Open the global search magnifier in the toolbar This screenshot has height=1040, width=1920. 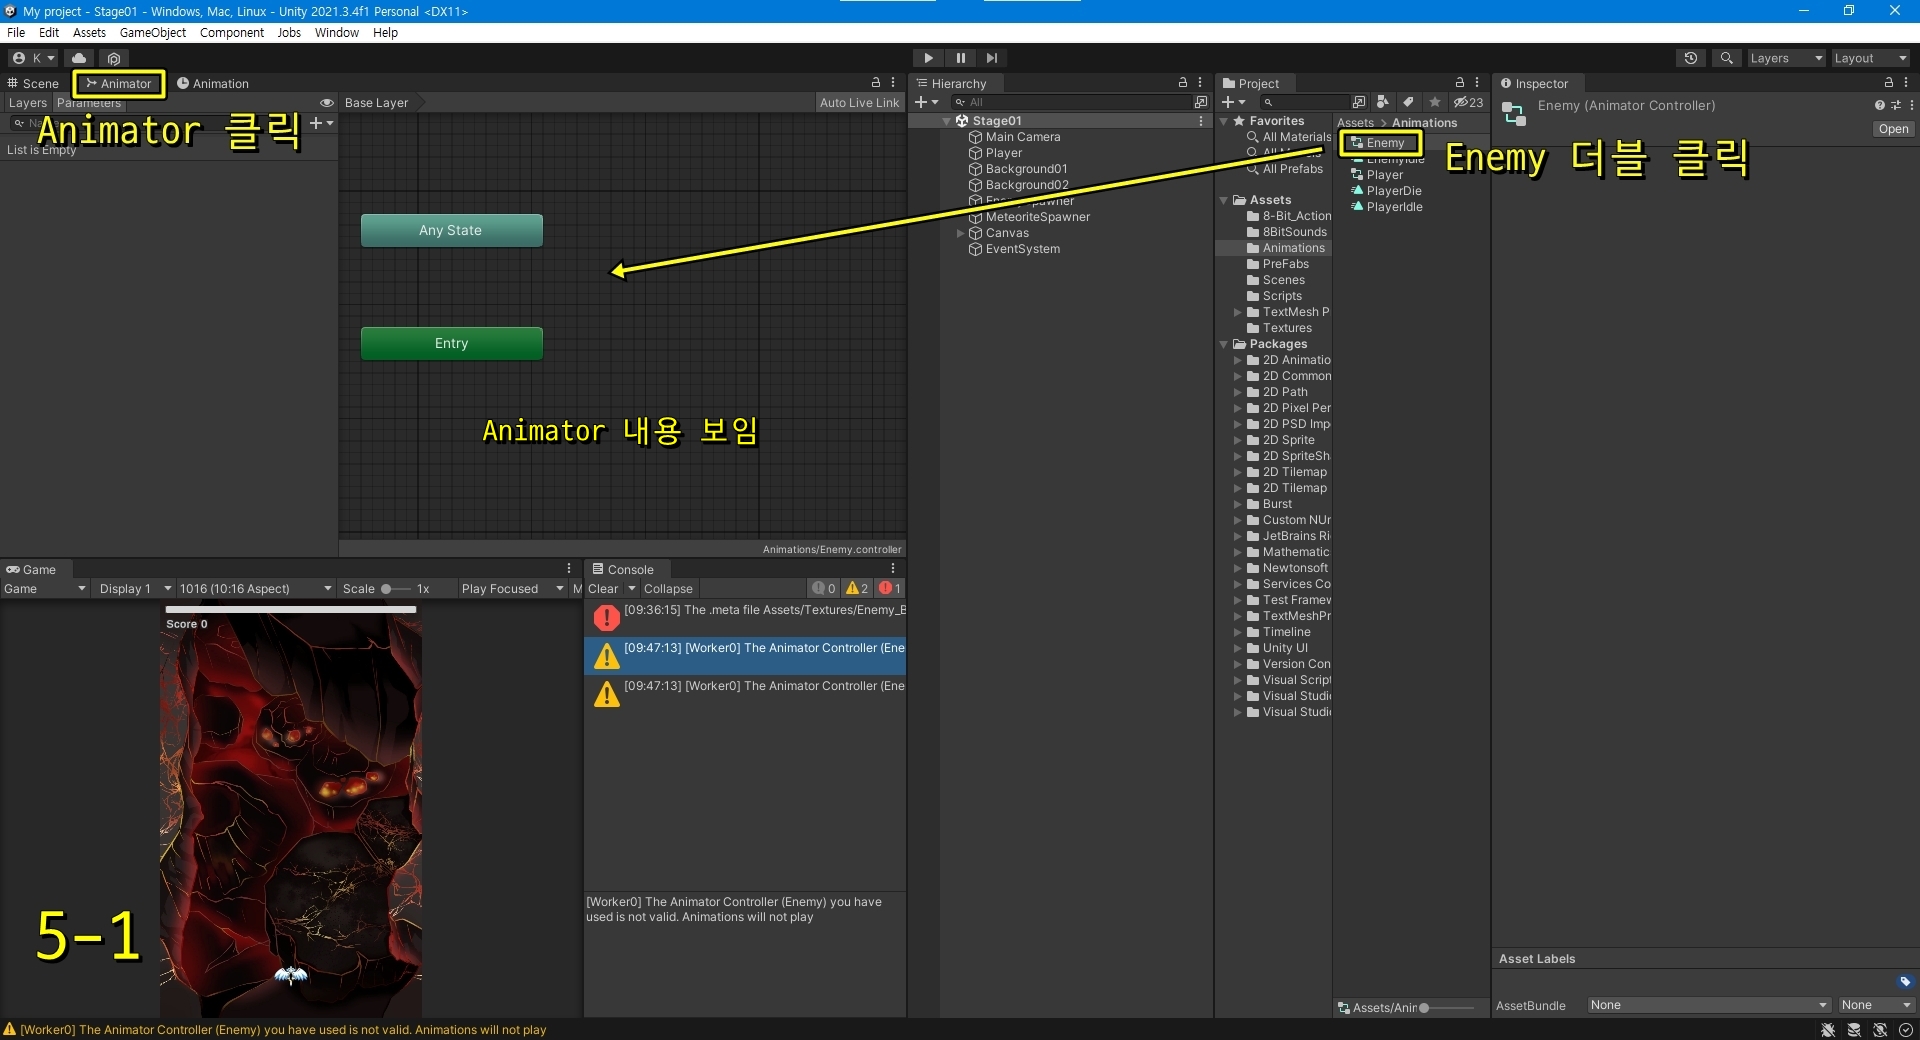1726,58
